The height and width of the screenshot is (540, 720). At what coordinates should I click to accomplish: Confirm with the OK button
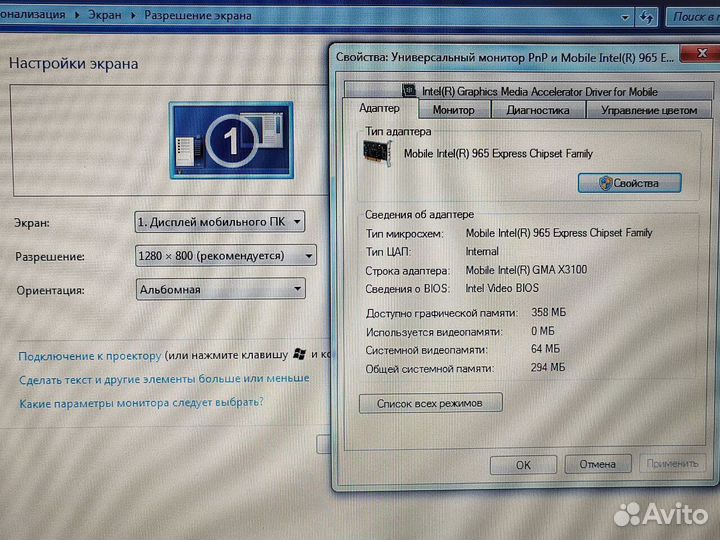(523, 465)
